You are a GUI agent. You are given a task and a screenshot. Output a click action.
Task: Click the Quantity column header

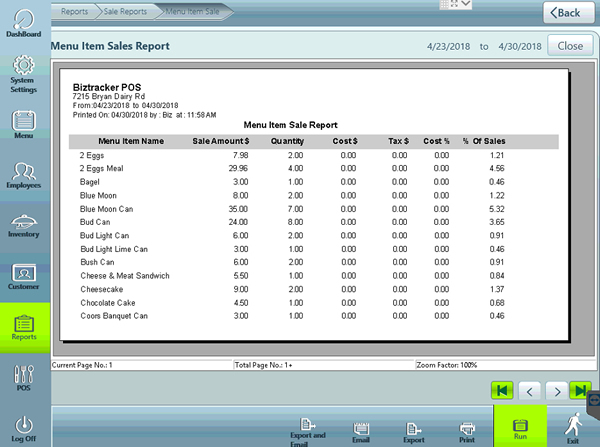[287, 141]
